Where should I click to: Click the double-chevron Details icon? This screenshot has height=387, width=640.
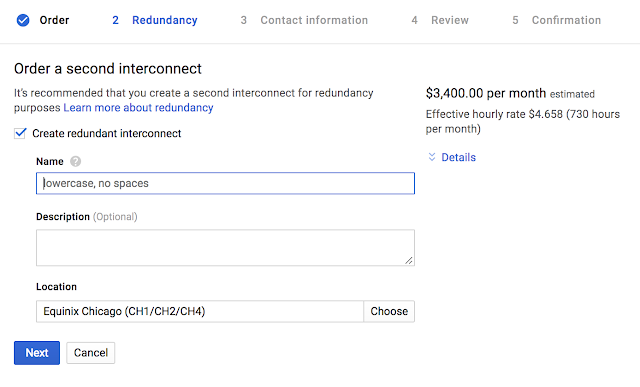[x=432, y=157]
